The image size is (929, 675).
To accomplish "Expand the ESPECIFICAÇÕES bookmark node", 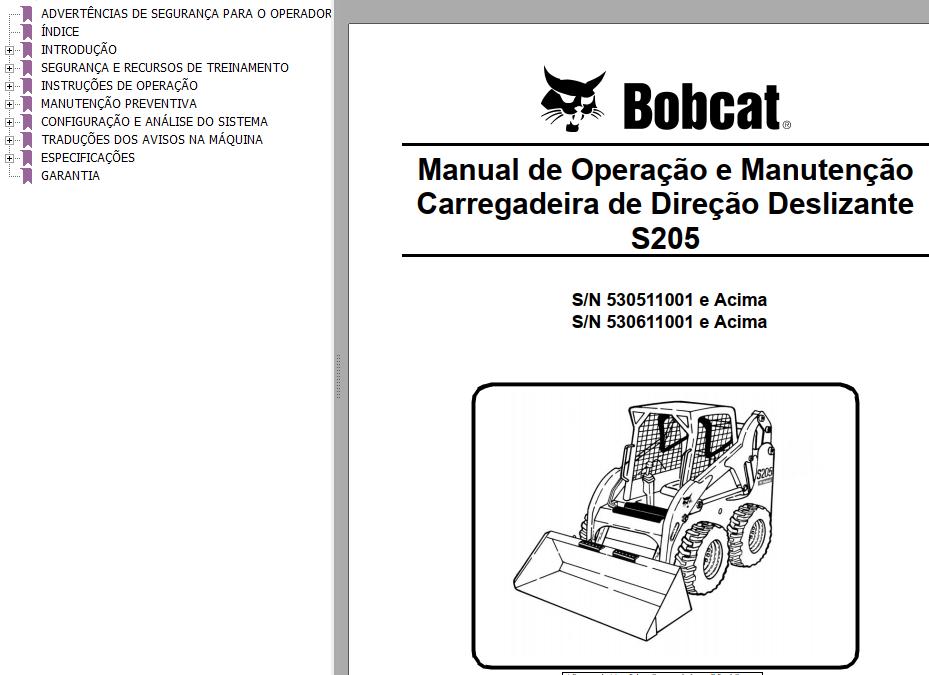I will (9, 158).
